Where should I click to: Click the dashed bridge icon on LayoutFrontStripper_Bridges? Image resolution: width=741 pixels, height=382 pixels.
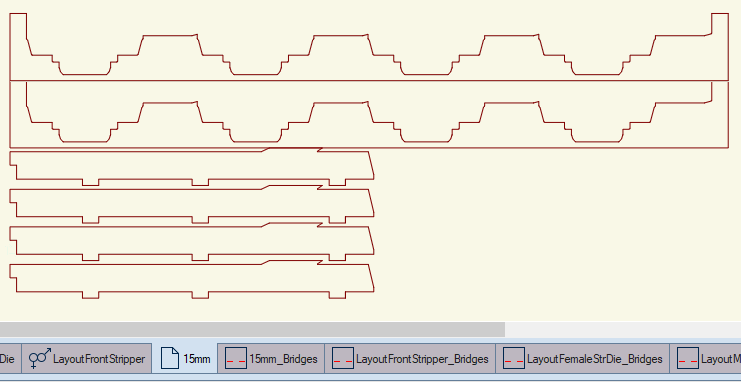(x=343, y=358)
